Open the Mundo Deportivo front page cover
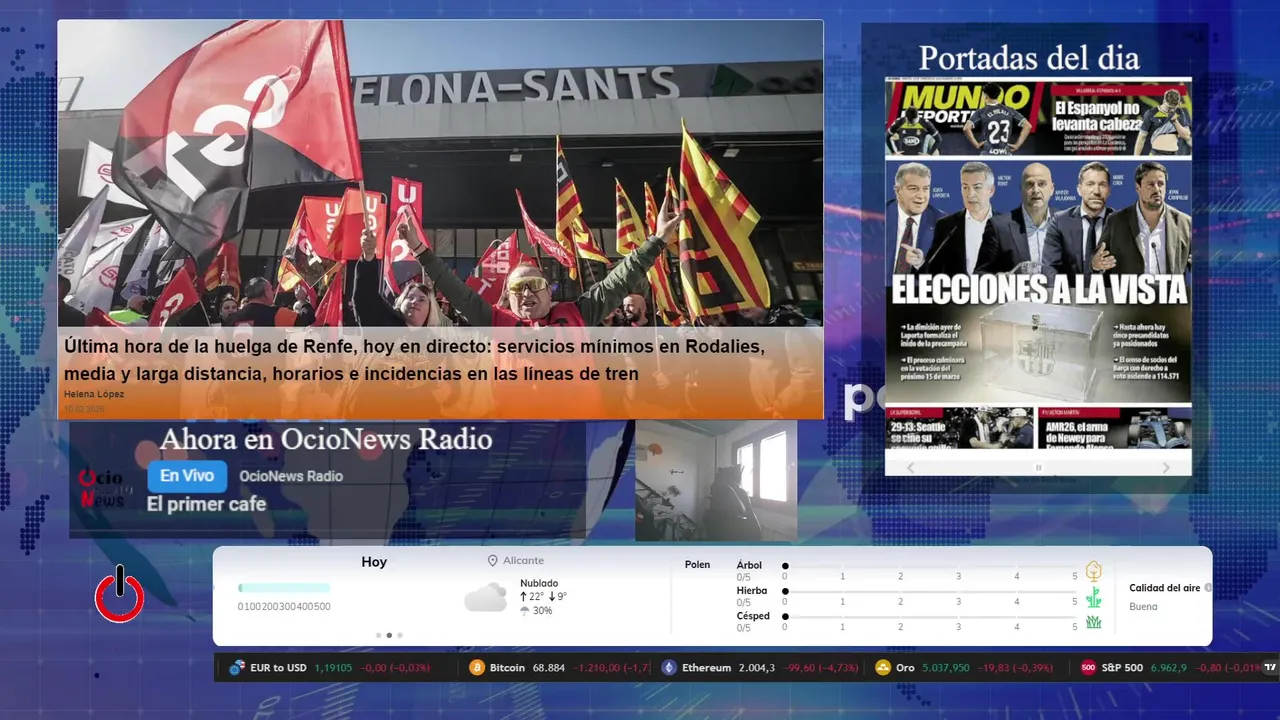1280x720 pixels. click(x=1038, y=265)
